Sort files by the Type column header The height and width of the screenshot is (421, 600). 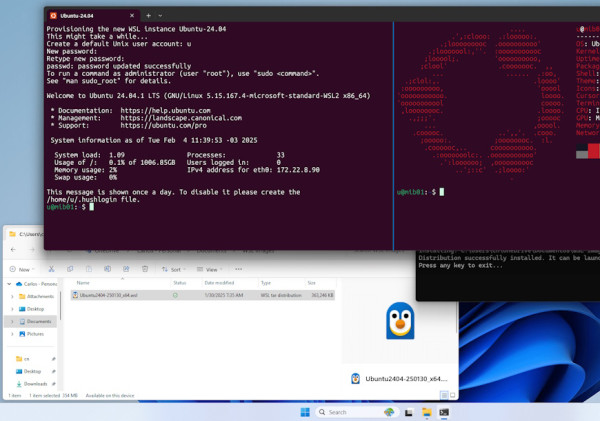266,283
